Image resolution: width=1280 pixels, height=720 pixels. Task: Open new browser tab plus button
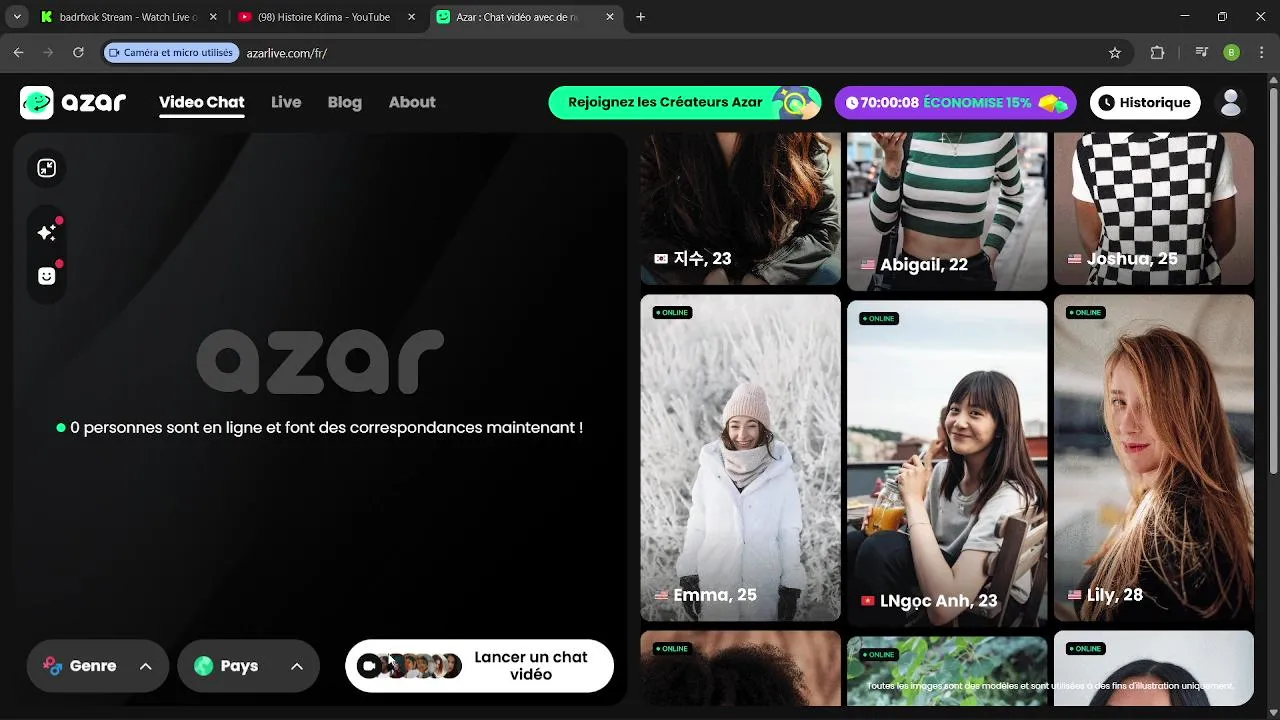[641, 17]
